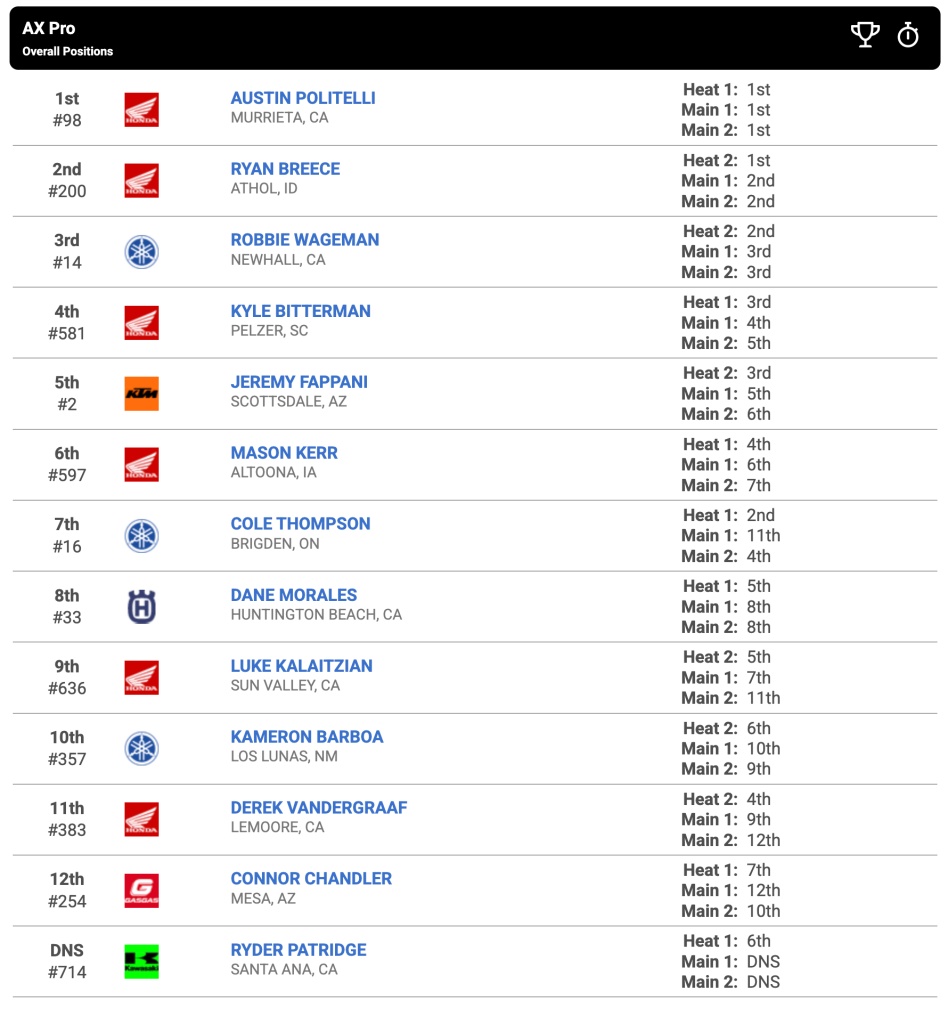Click the Derek Vandergraaf link
Image resolution: width=948 pixels, height=1024 pixels.
point(319,808)
